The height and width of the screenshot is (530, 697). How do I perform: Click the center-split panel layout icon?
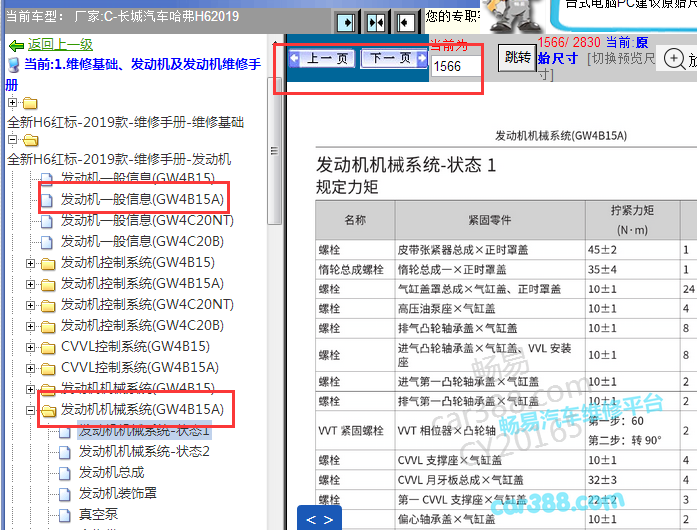point(376,22)
